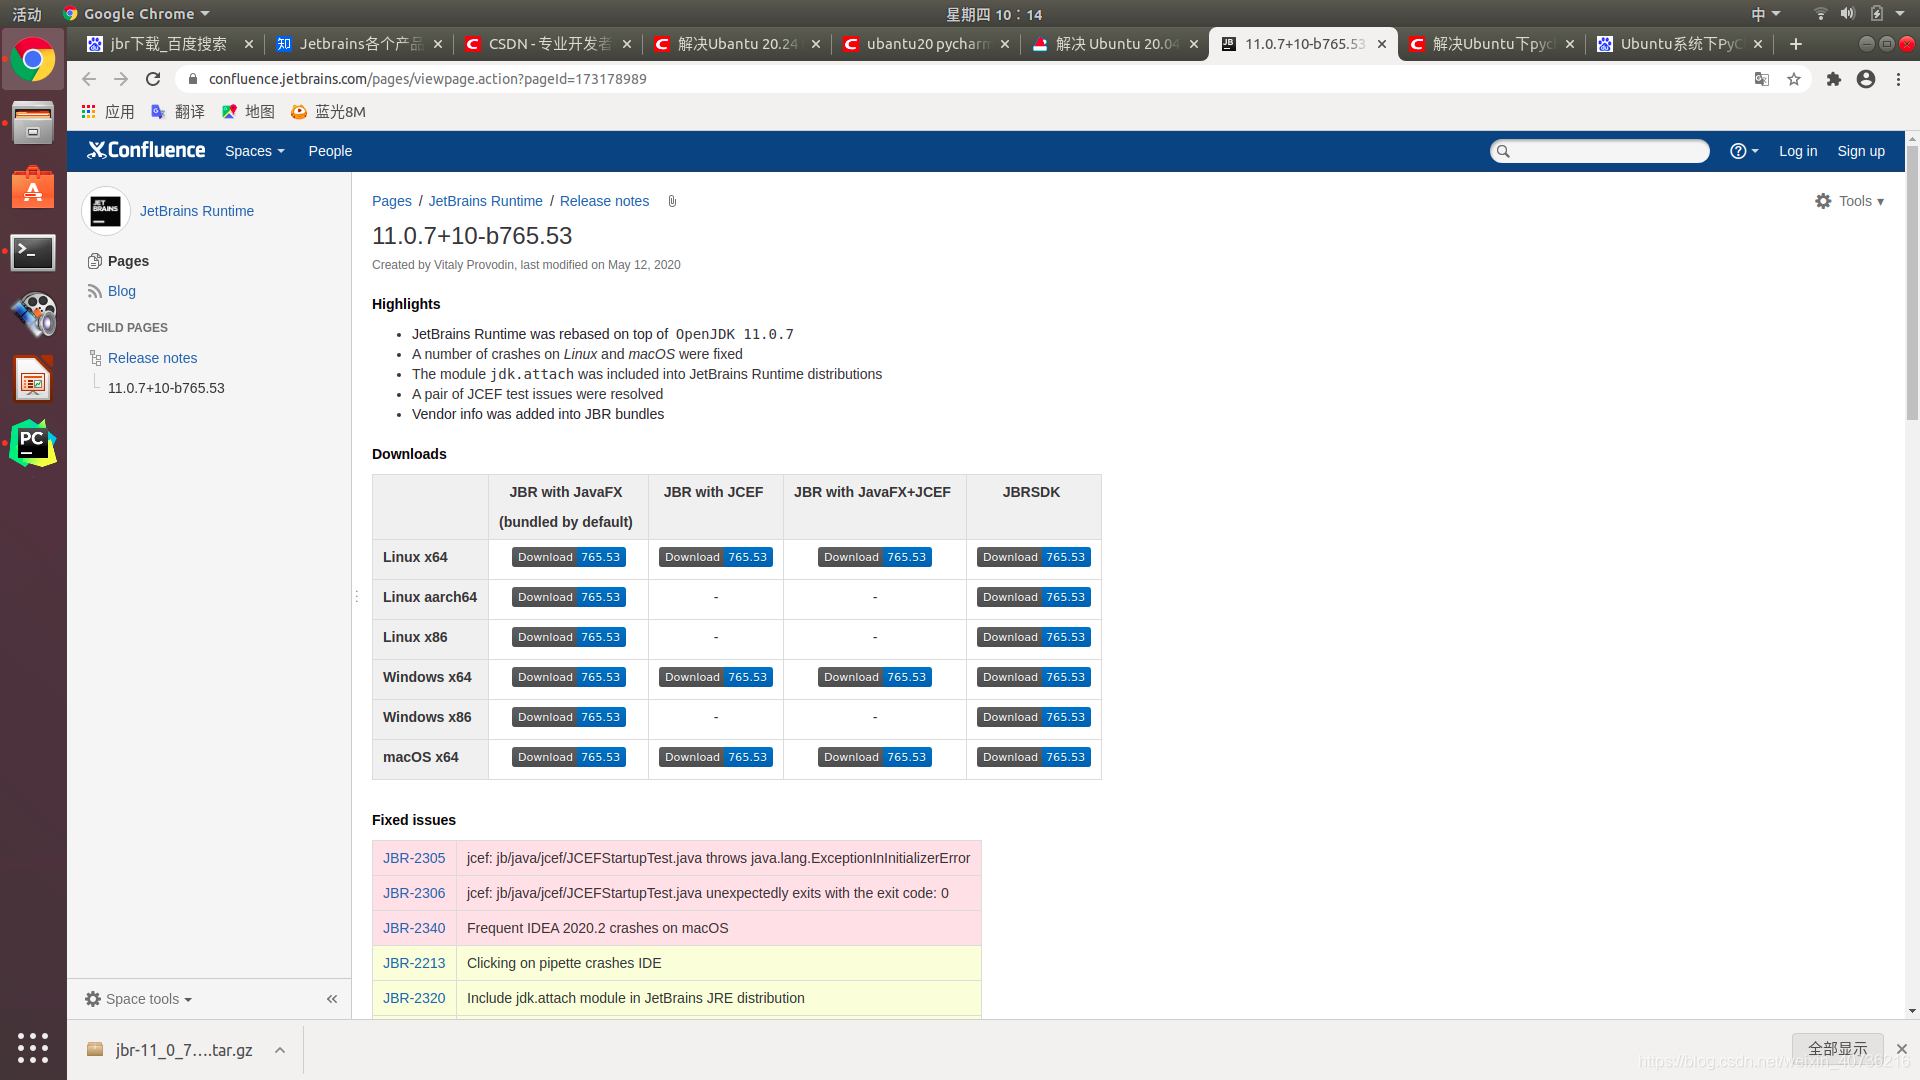Open Files manager from the dock

[33, 123]
